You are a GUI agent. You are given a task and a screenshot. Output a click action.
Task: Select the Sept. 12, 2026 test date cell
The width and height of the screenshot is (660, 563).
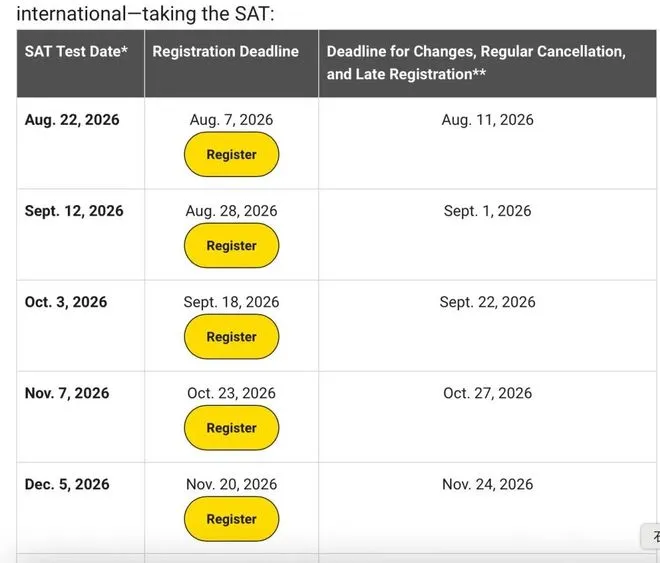click(x=74, y=211)
